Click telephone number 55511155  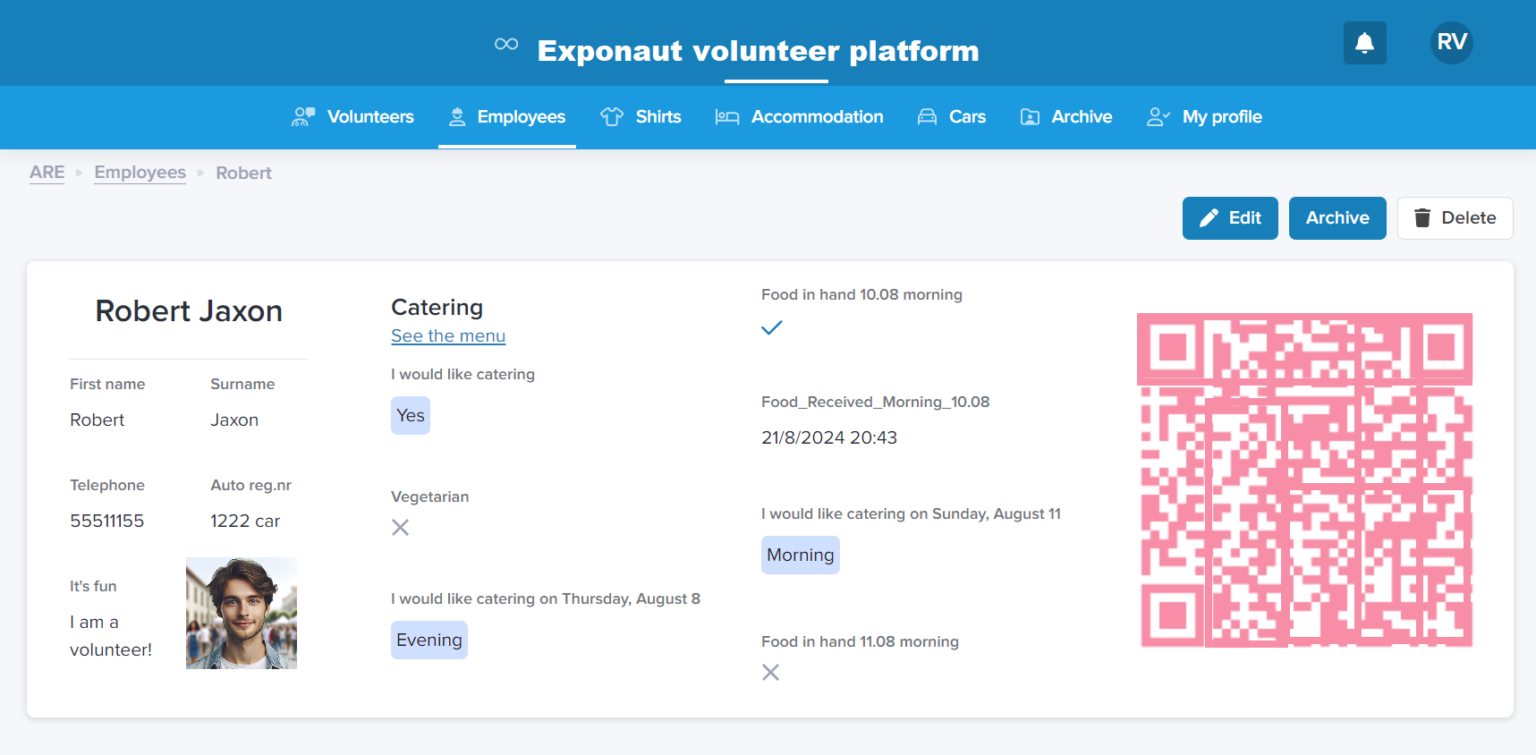click(x=107, y=521)
